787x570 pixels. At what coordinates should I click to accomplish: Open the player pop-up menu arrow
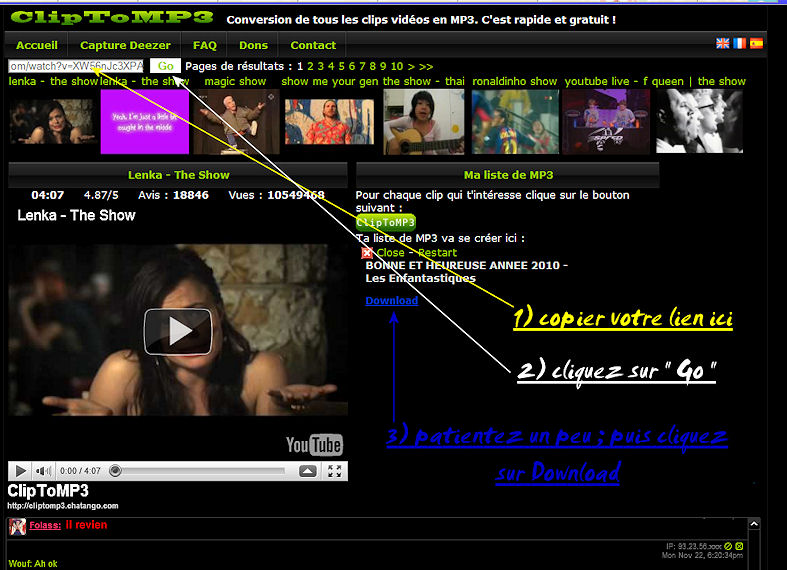[x=308, y=471]
